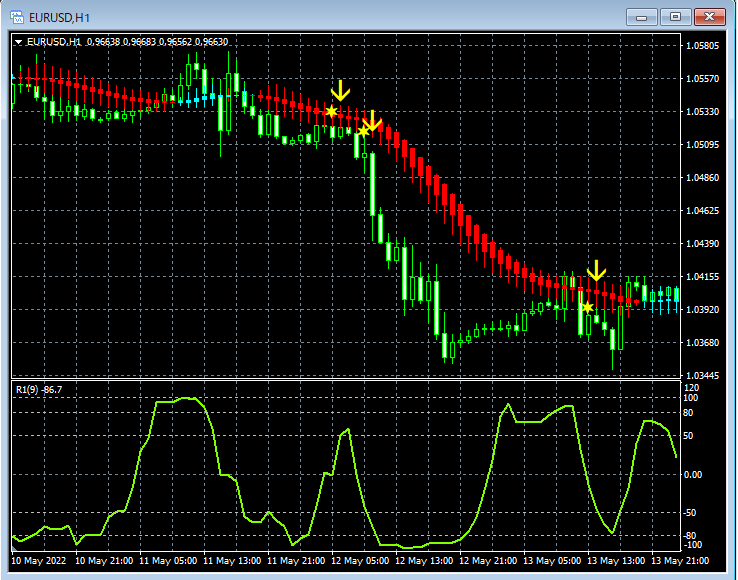Select the 1.05095 price scale value
The height and width of the screenshot is (580, 738).
pos(703,145)
